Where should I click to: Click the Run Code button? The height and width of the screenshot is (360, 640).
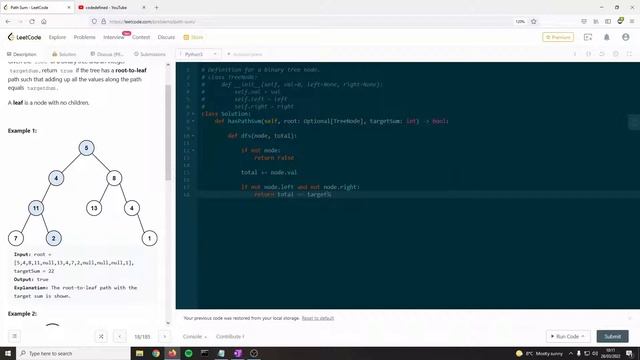click(x=568, y=336)
